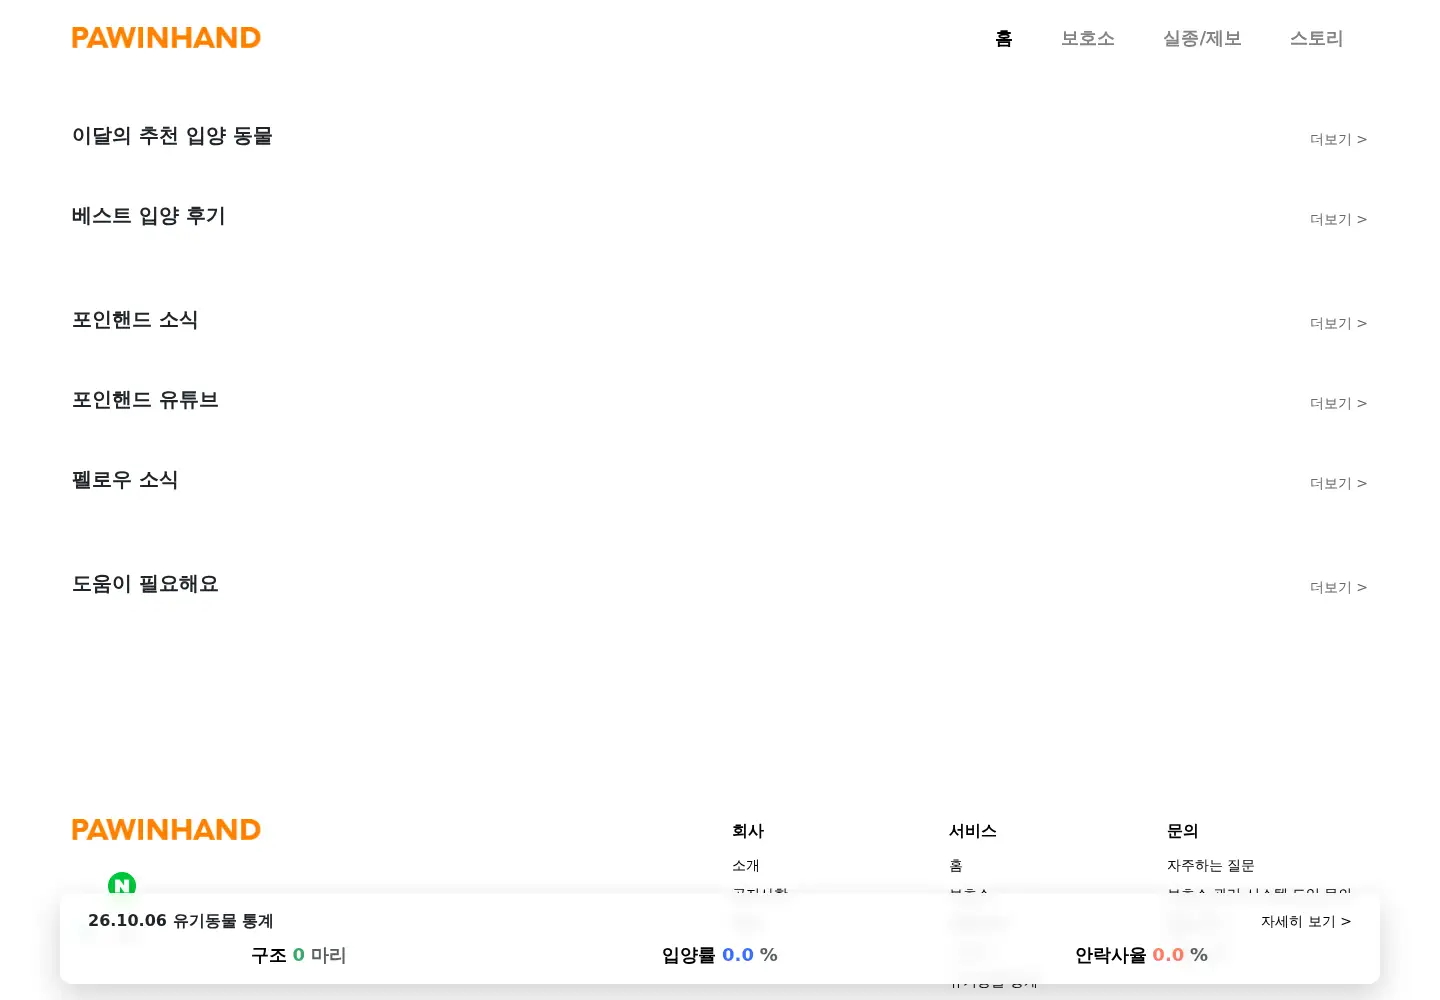Image resolution: width=1440 pixels, height=1000 pixels.
Task: Click the 서비스 footer column heading
Action: 973,831
